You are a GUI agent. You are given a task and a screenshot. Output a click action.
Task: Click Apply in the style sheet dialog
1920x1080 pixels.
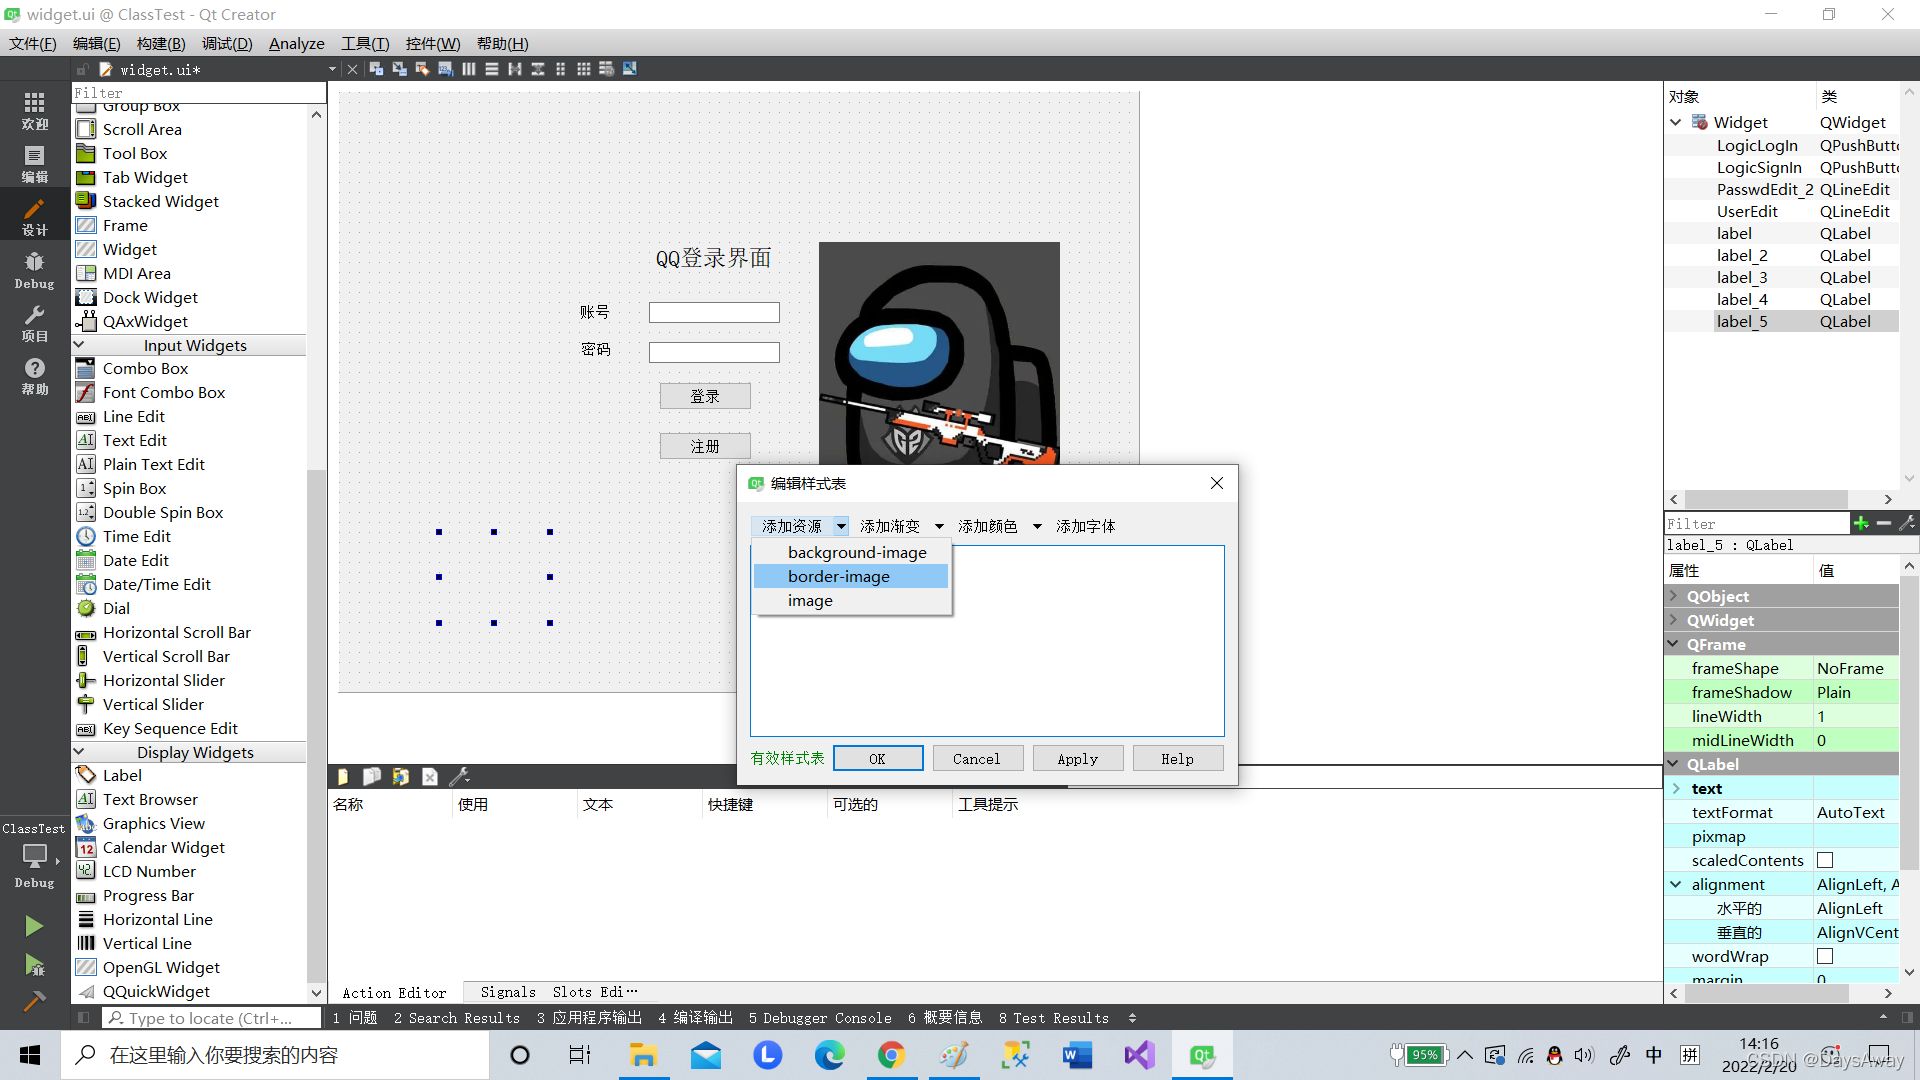pyautogui.click(x=1077, y=759)
